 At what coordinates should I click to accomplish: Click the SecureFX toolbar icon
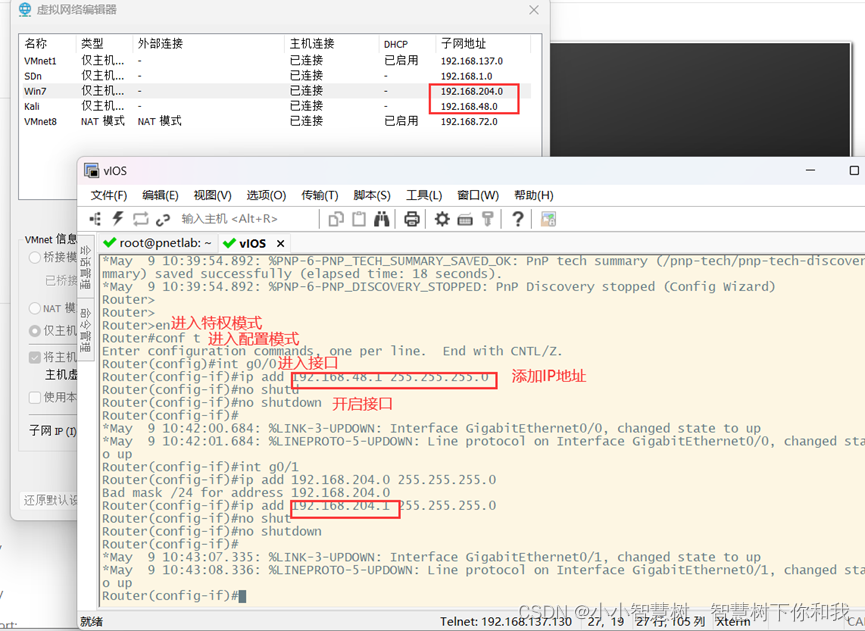(548, 219)
